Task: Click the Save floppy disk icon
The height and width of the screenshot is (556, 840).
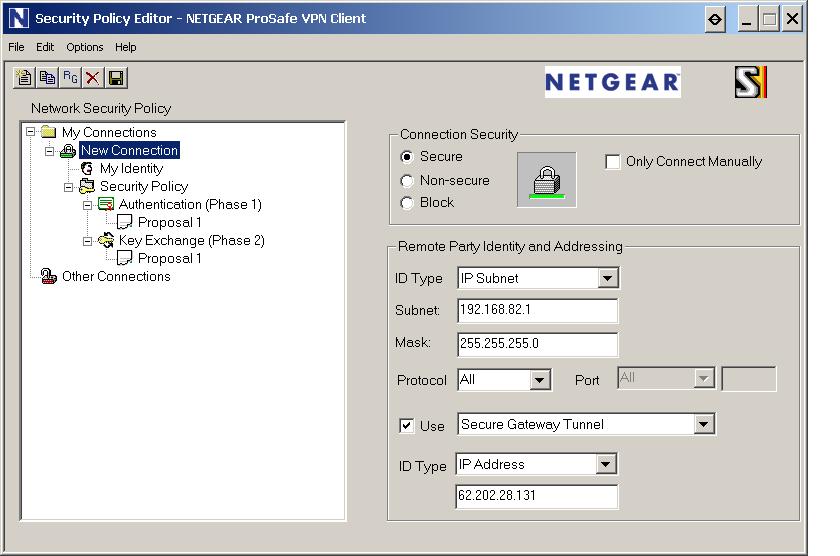Action: pos(116,78)
